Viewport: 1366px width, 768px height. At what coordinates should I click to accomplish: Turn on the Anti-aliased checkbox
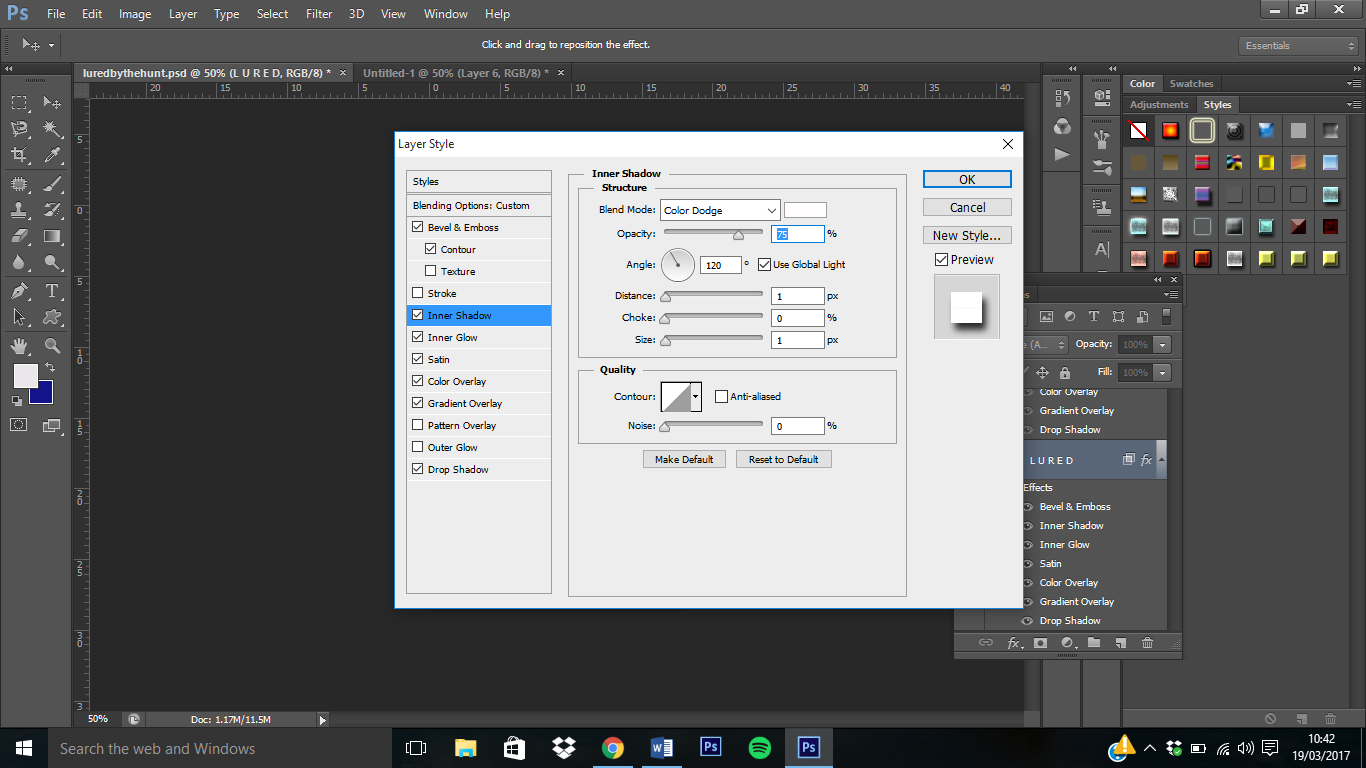tap(721, 397)
